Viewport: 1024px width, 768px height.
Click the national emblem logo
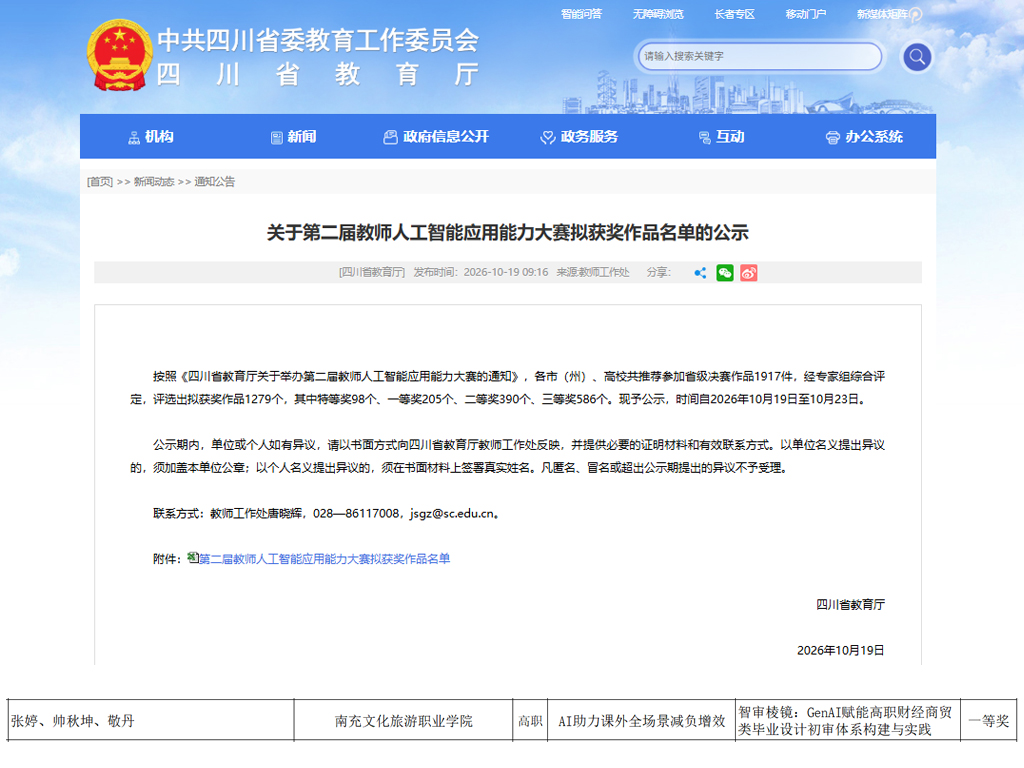tap(119, 56)
